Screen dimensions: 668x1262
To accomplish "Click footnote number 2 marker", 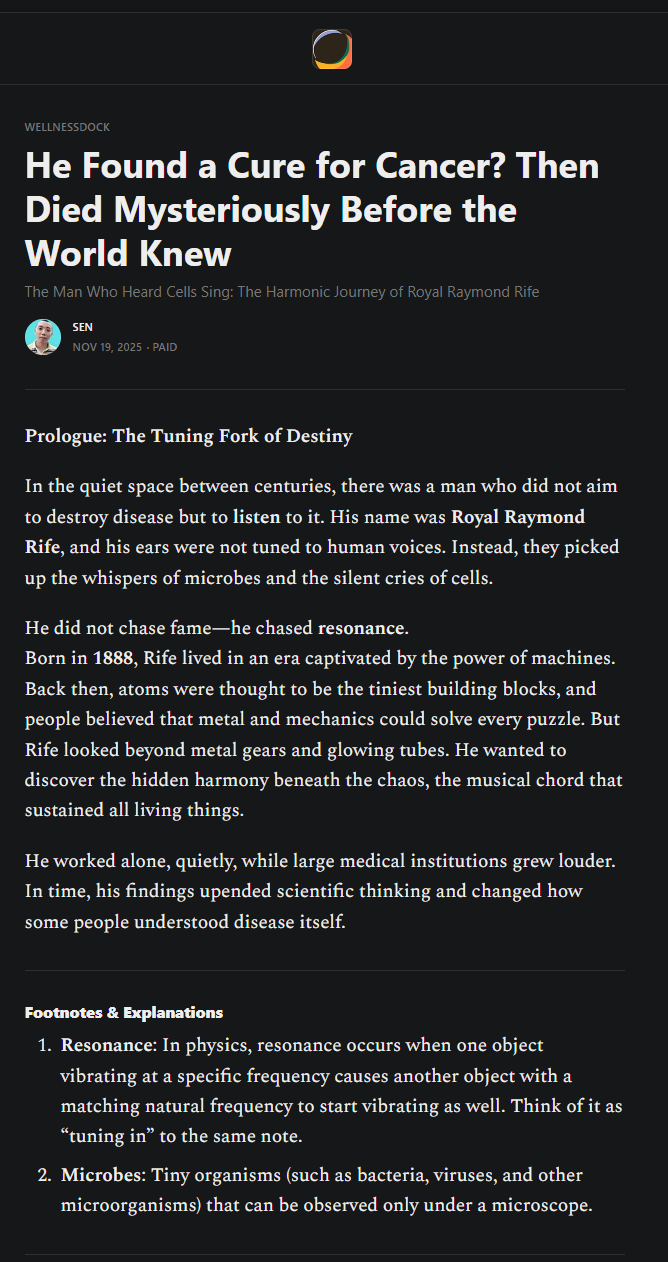I will click(44, 1175).
